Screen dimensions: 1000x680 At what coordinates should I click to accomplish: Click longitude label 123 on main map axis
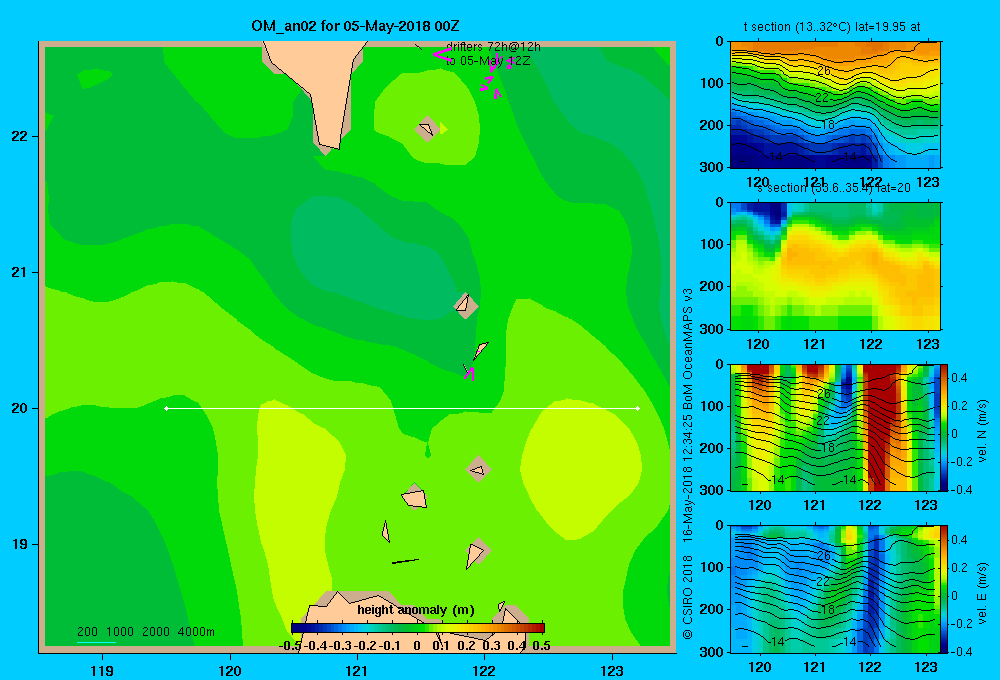612,670
